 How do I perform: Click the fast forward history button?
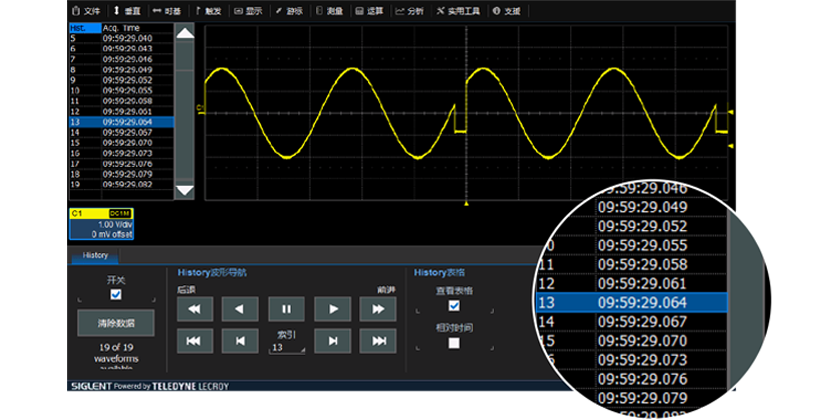pos(378,309)
